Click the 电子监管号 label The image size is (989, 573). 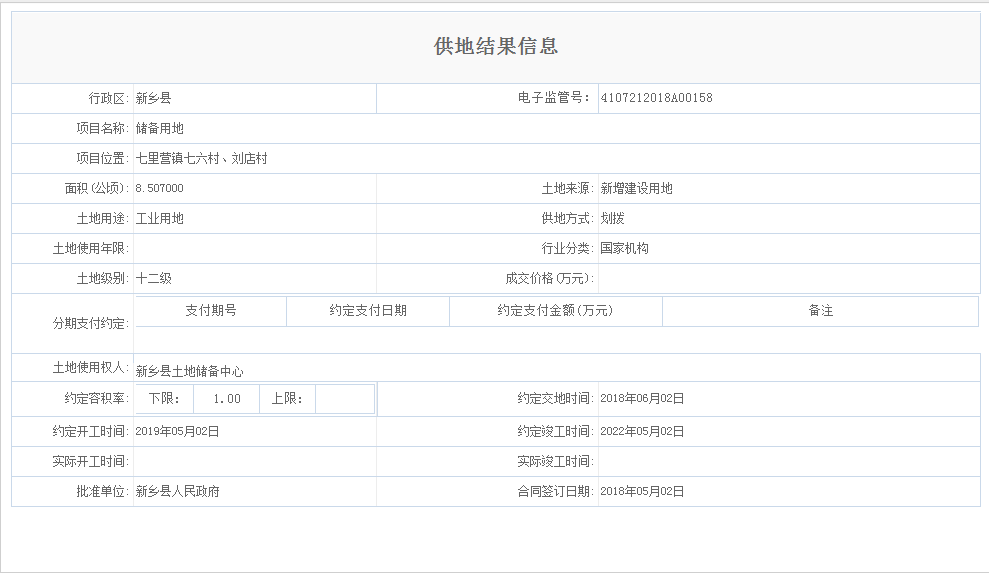tap(554, 98)
